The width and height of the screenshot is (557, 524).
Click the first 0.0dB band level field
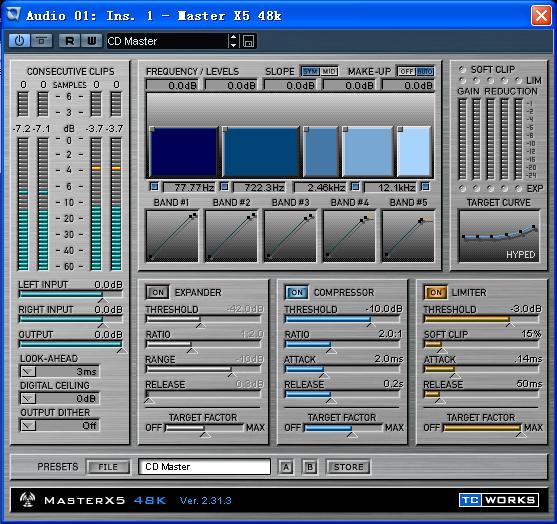tap(172, 85)
